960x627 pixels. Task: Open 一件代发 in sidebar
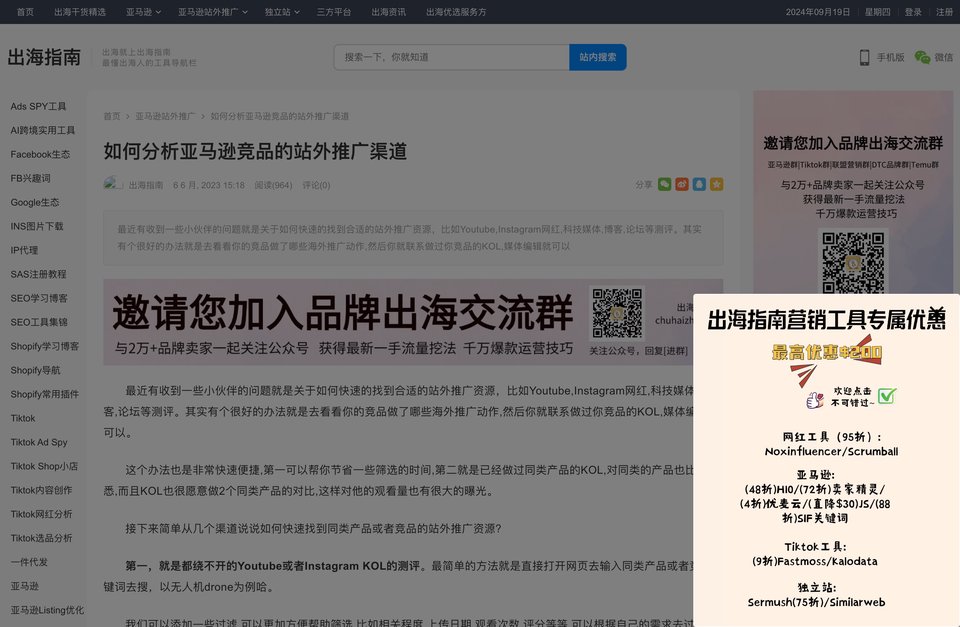click(29, 561)
